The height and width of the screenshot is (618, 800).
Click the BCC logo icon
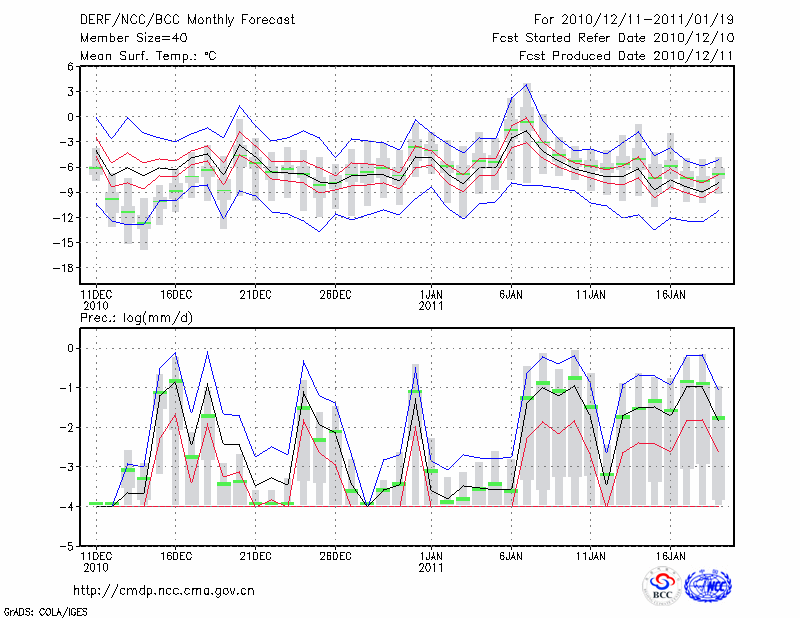point(661,585)
